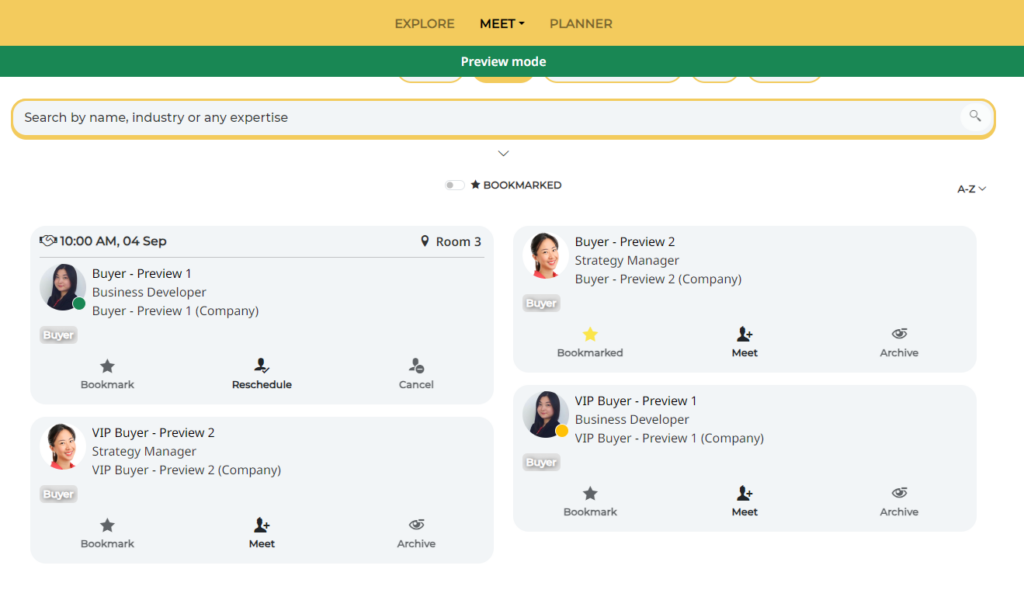Click Meet icon on VIP Buyer - Preview 1 card
1024x600 pixels.
click(x=744, y=494)
